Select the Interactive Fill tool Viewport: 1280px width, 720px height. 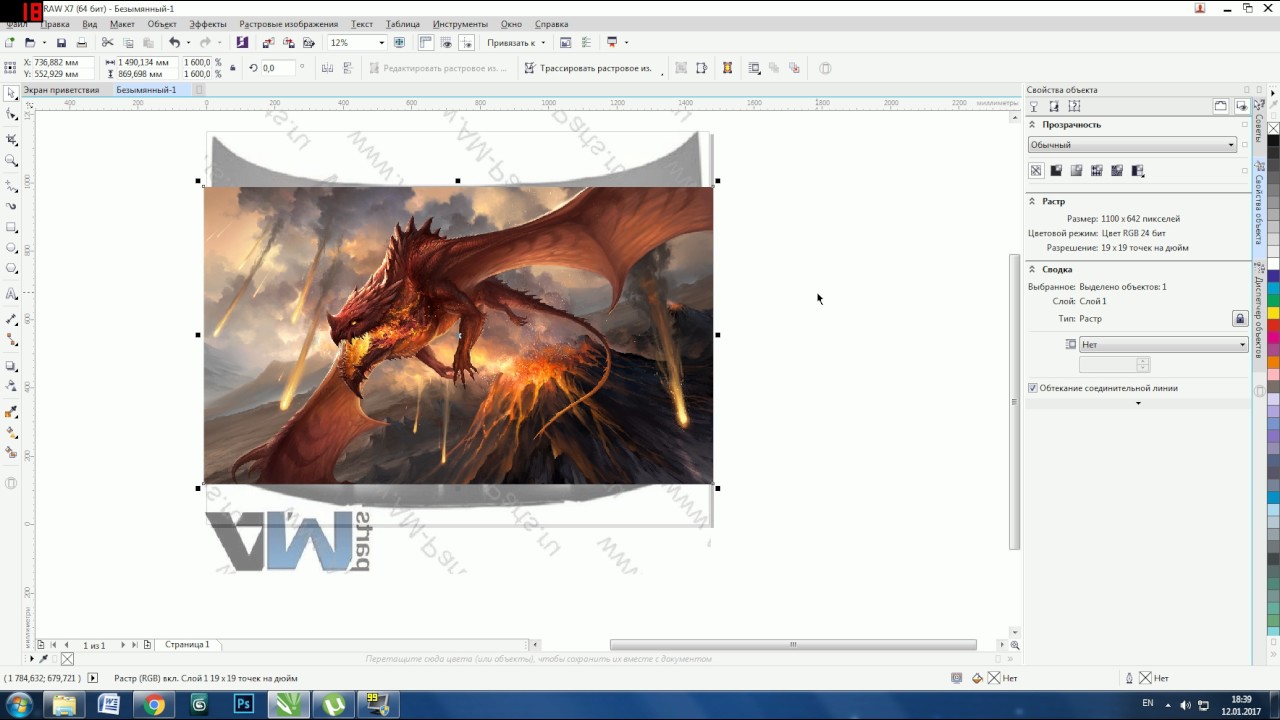point(12,433)
